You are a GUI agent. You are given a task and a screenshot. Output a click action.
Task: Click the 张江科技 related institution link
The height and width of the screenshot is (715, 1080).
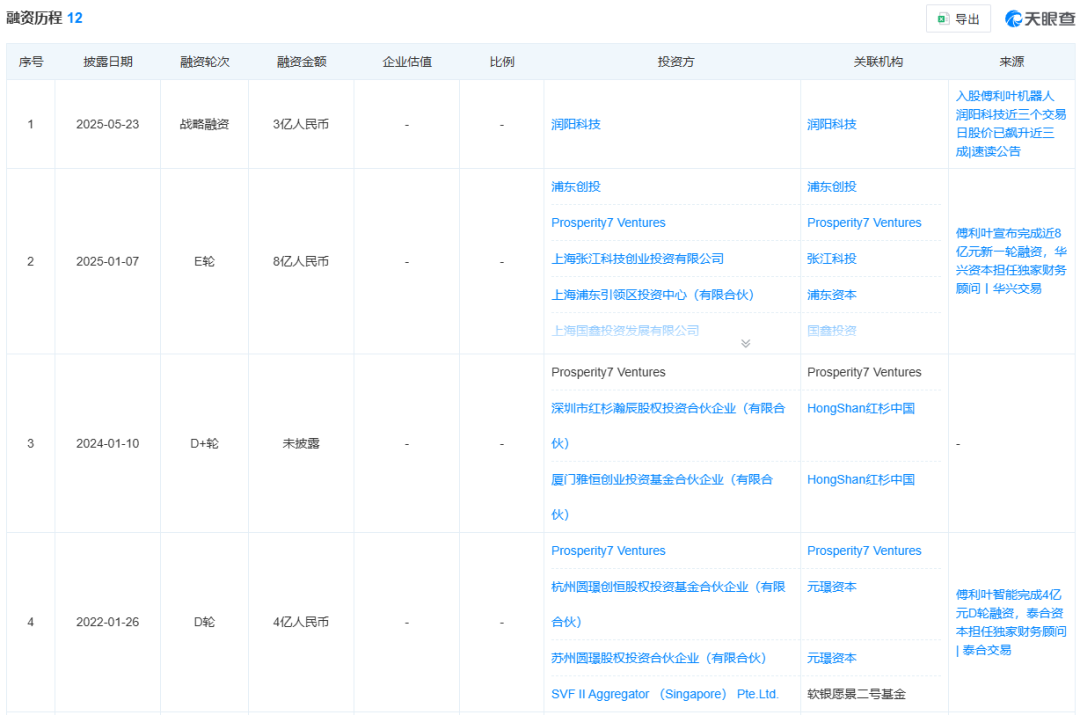(832, 259)
